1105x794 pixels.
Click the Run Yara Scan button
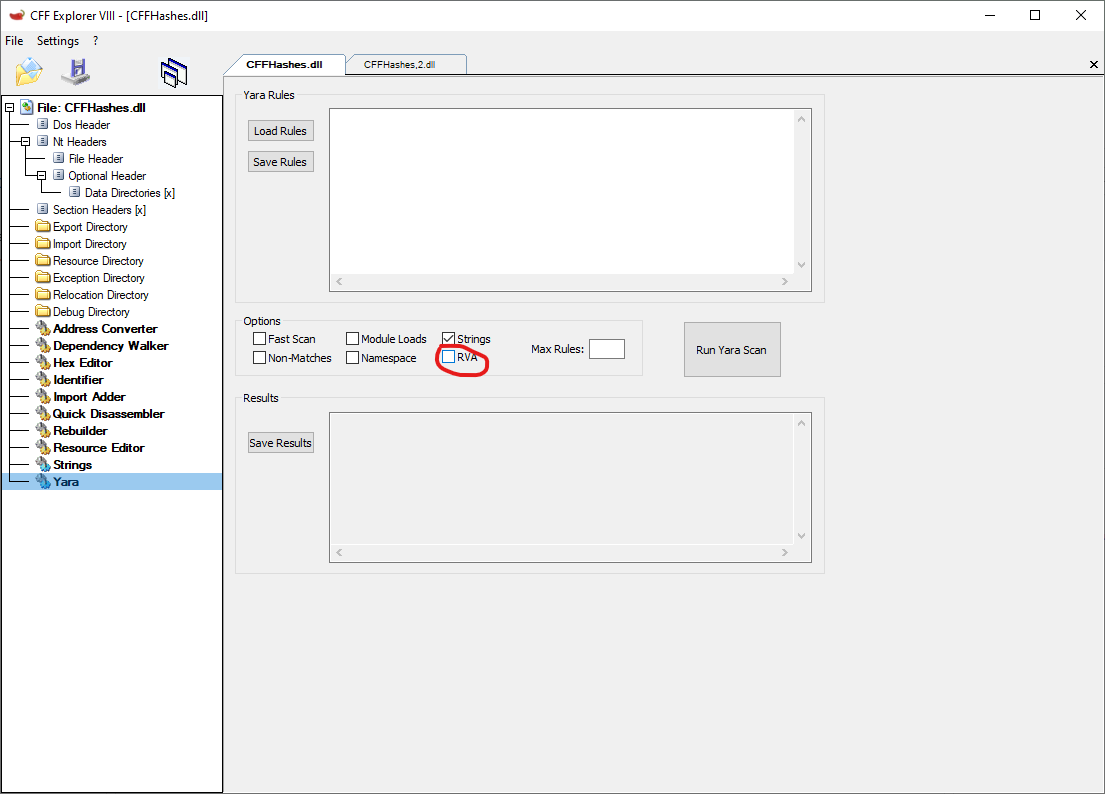click(x=731, y=349)
